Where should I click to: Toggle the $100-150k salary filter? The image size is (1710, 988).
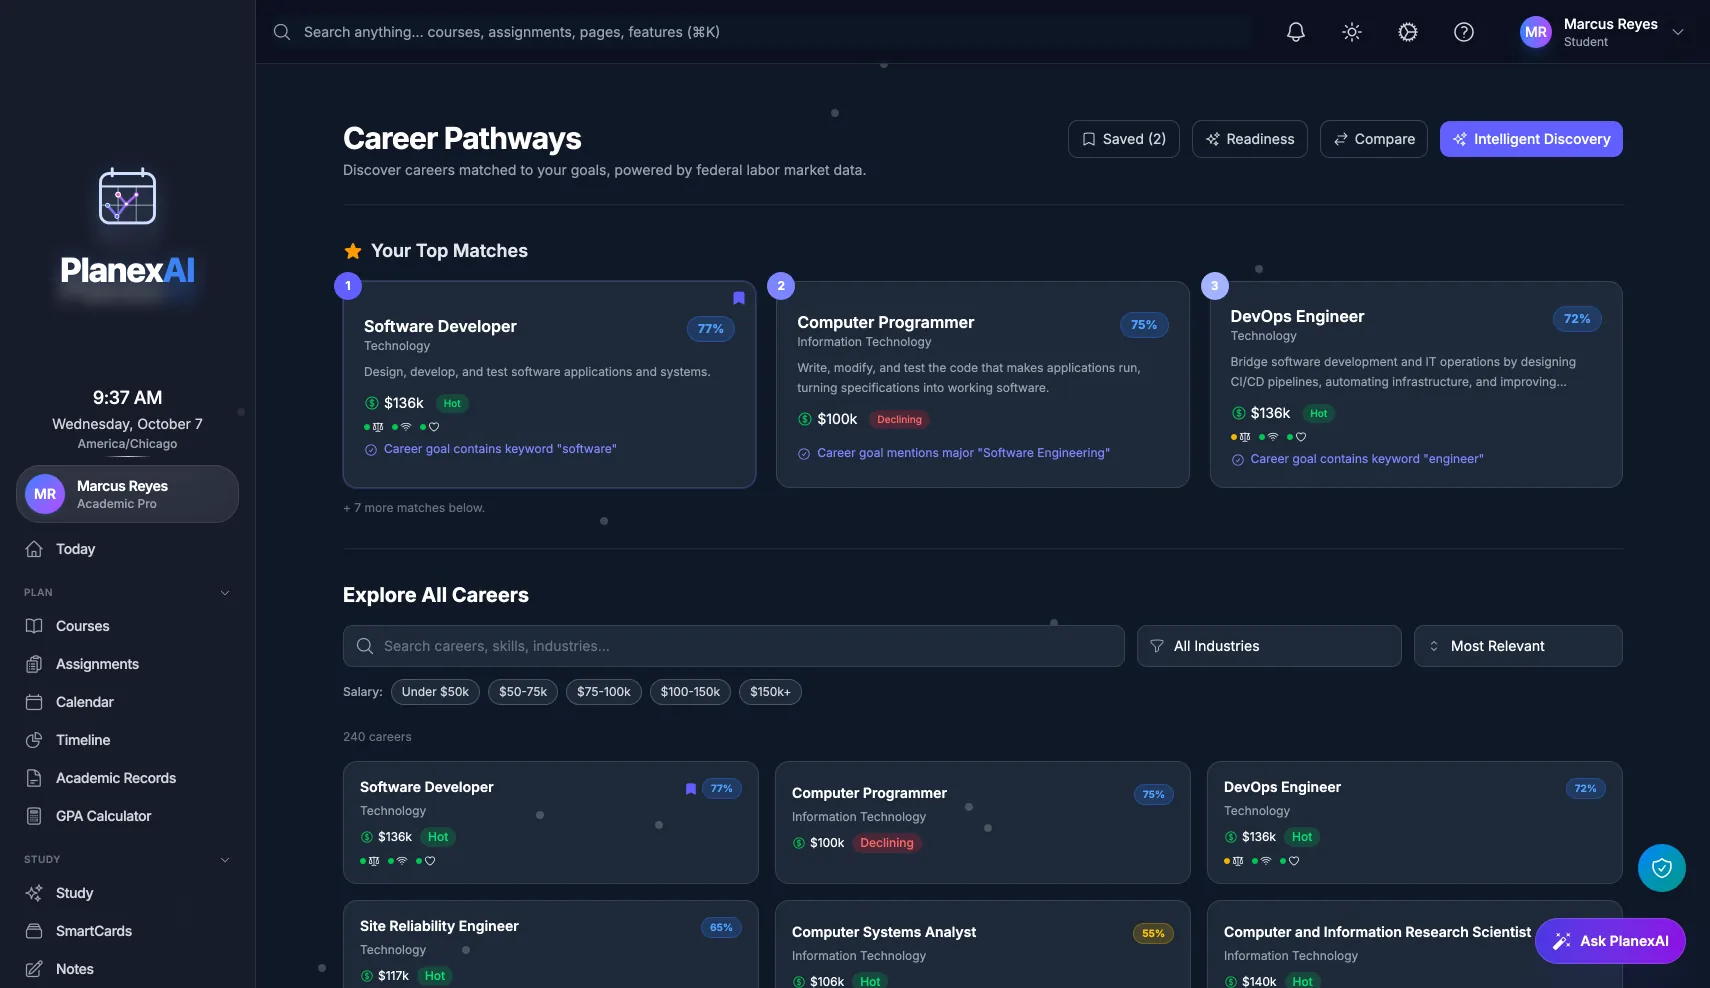pyautogui.click(x=690, y=692)
